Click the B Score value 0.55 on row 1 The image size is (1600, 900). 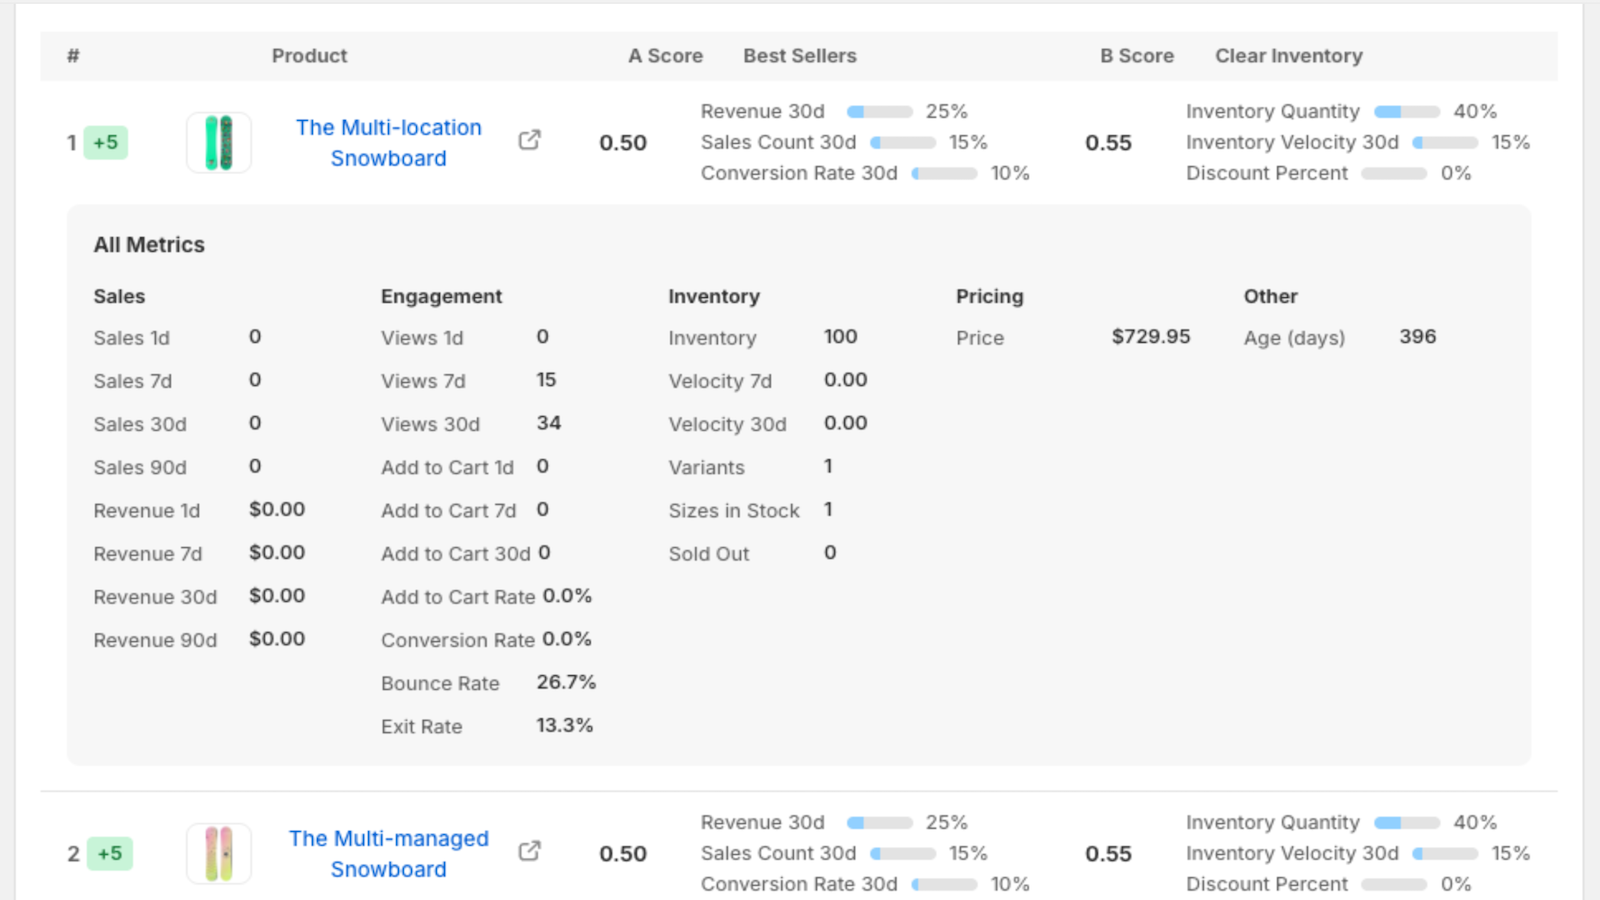point(1109,142)
